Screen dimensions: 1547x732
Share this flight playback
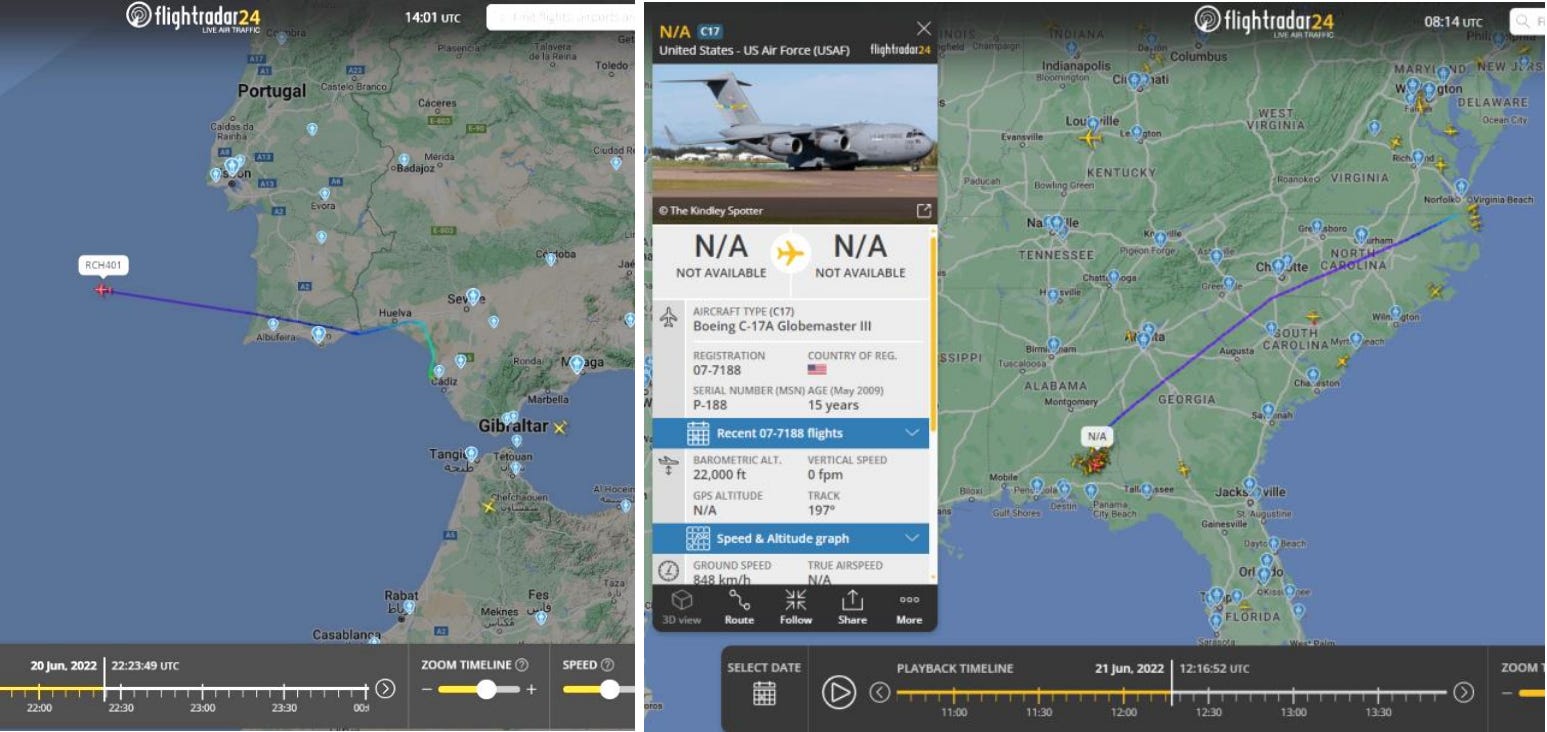click(x=852, y=607)
